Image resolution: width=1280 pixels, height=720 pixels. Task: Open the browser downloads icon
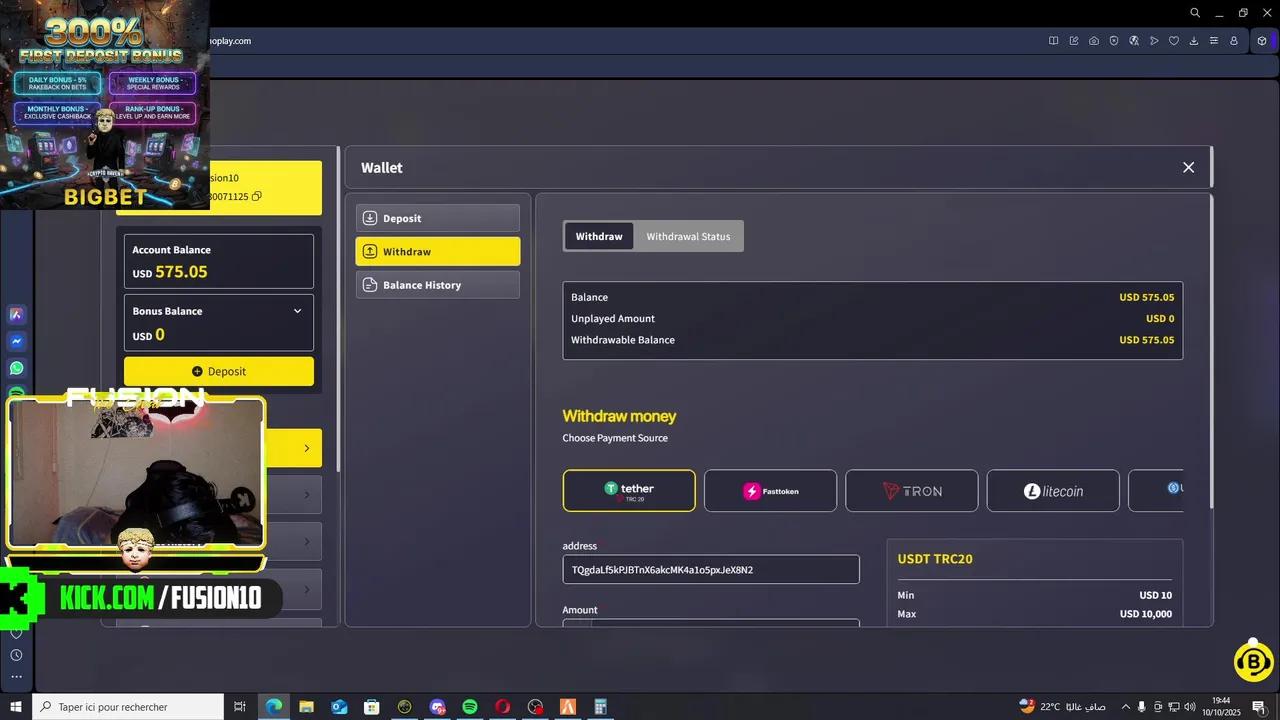(1194, 41)
